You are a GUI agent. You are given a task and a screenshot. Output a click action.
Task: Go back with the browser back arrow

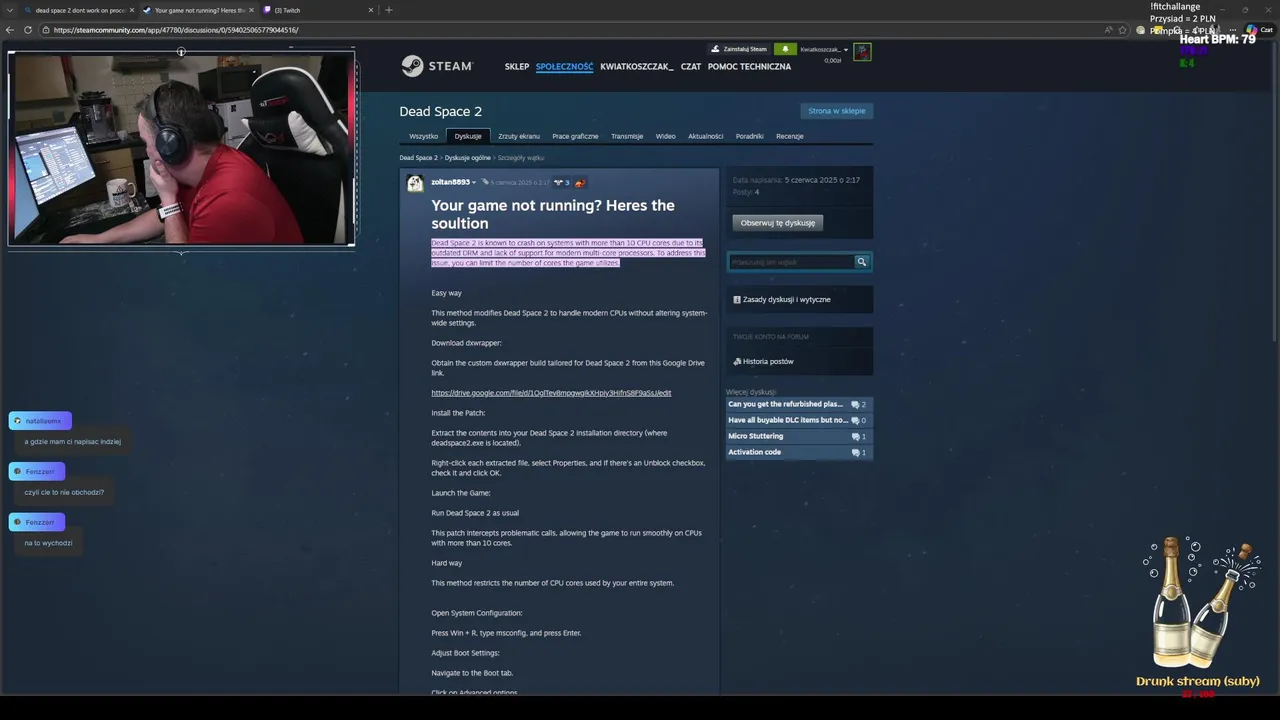tap(10, 30)
